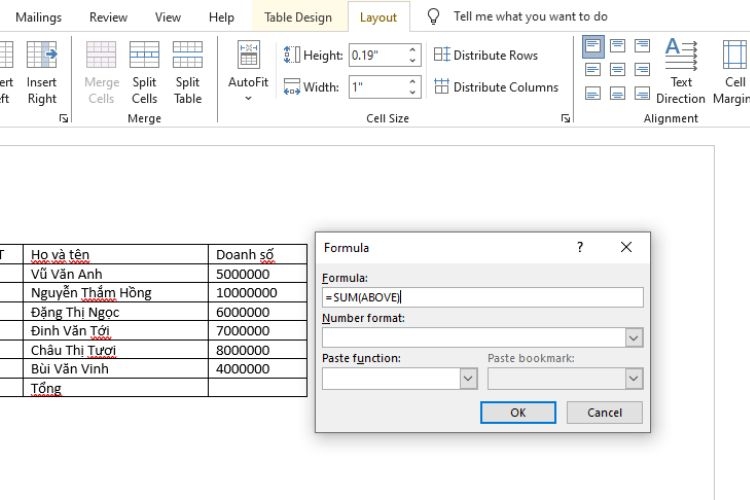750x500 pixels.
Task: Open the Review tab
Action: coord(108,17)
